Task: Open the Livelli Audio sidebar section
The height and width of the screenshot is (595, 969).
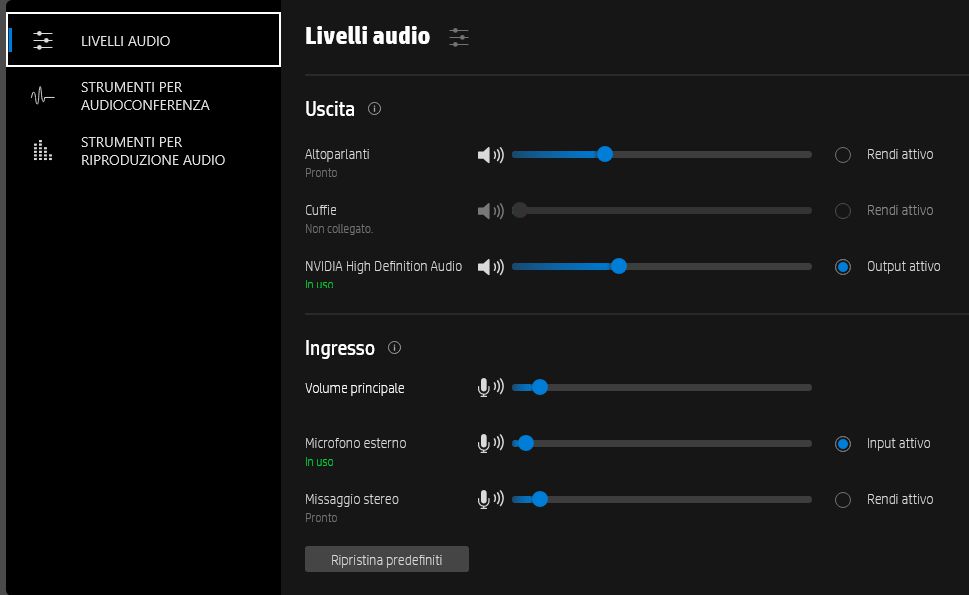Action: pyautogui.click(x=143, y=40)
